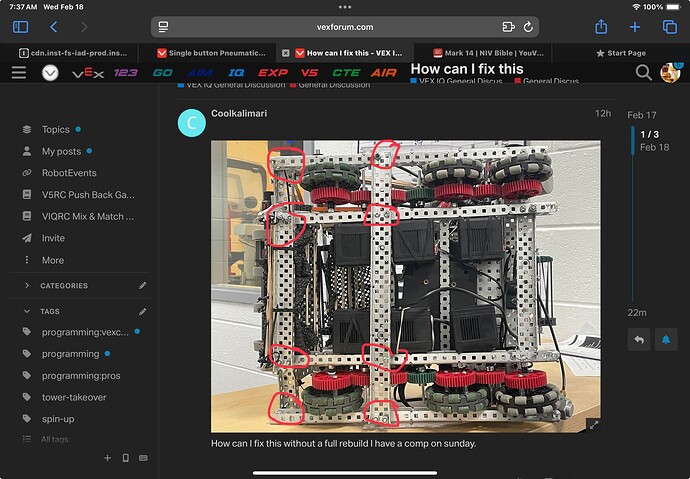Toggle the Safari sidebar icon
This screenshot has height=479, width=690.
pos(20,27)
